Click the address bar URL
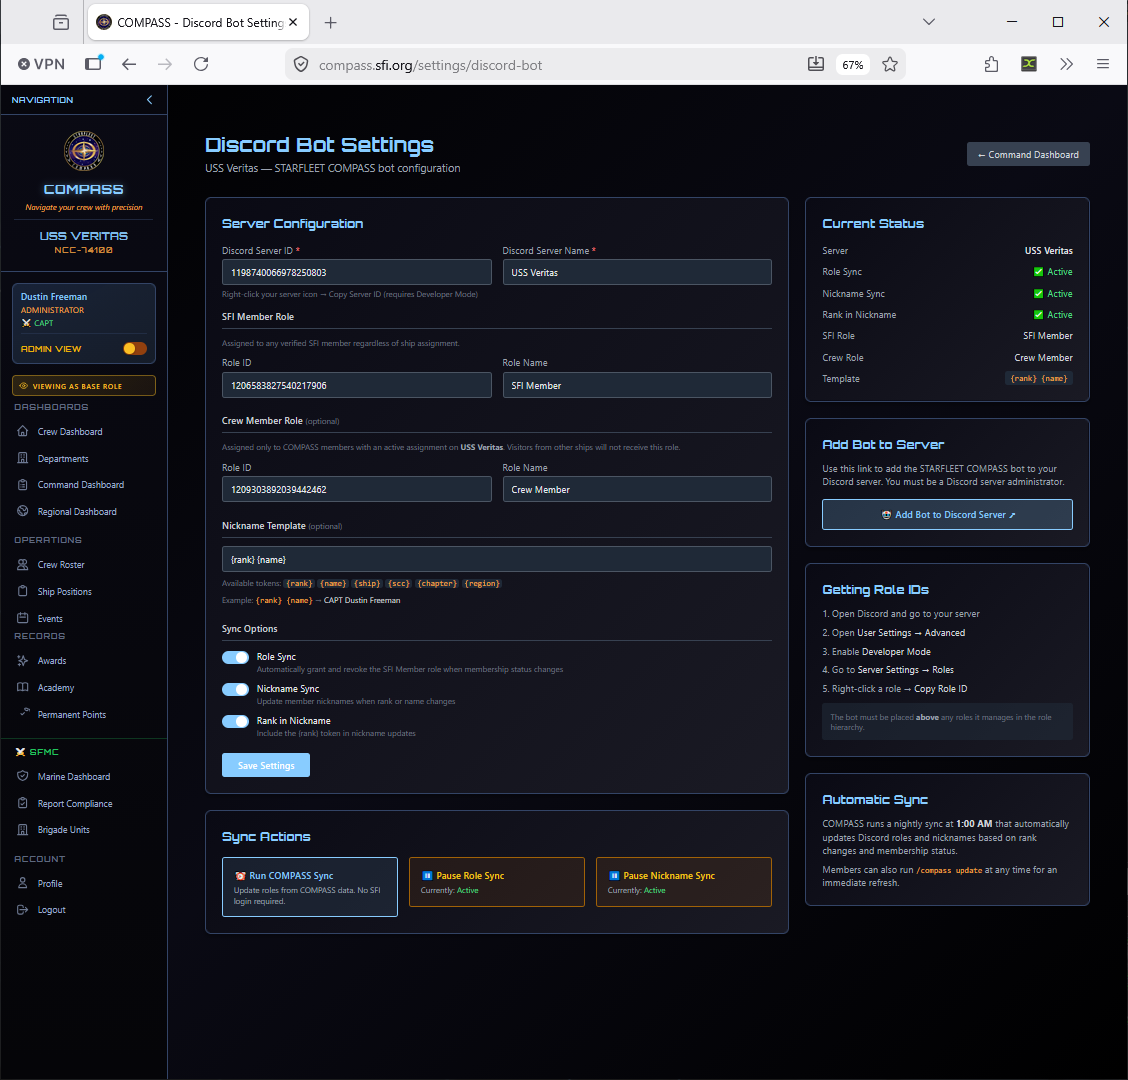 tap(430, 65)
